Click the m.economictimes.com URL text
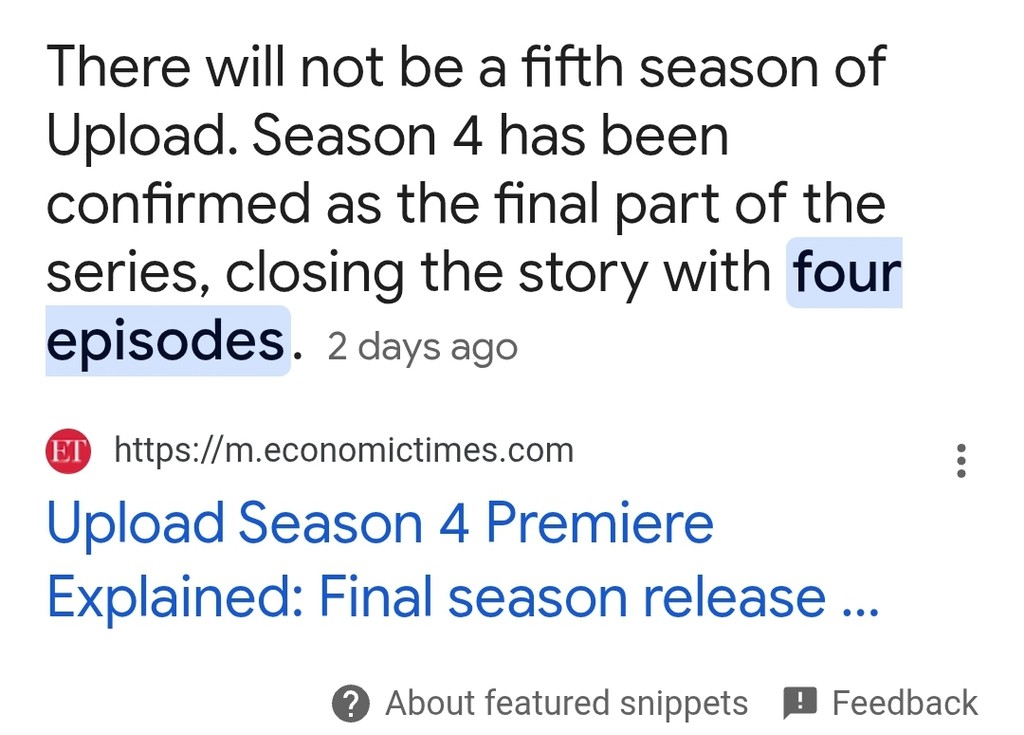1024x735 pixels. click(344, 450)
